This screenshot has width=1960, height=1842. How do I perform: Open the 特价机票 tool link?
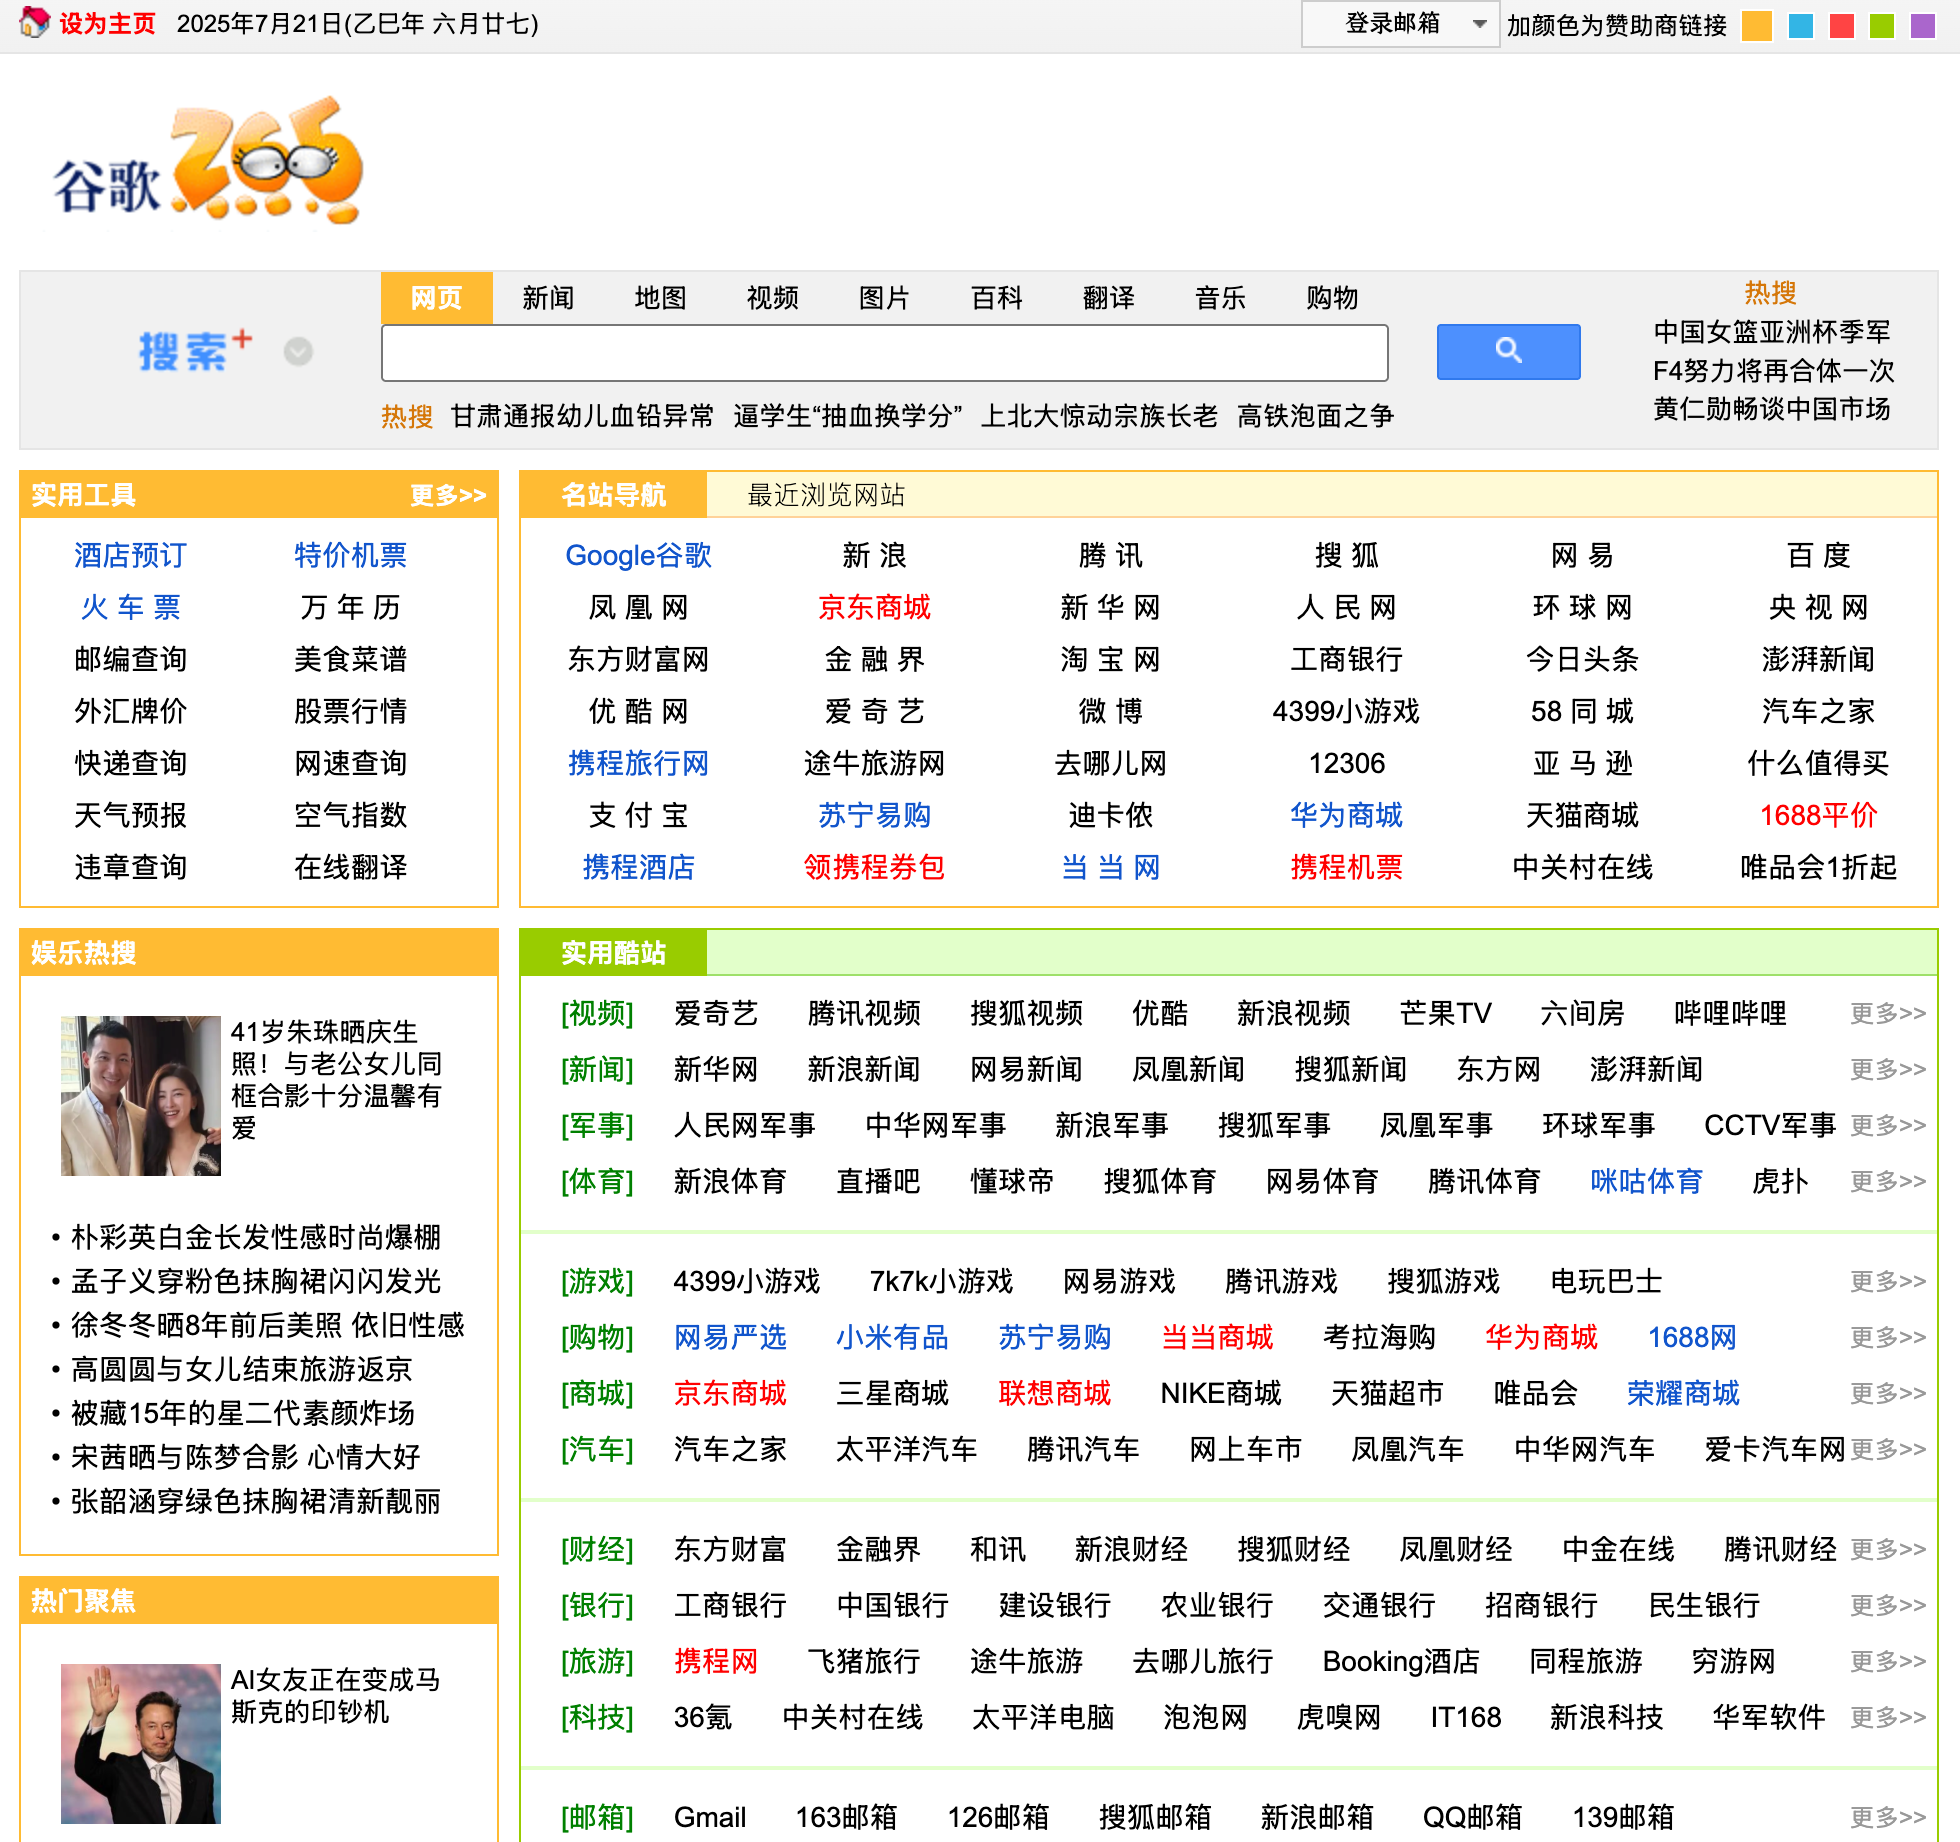[x=350, y=555]
